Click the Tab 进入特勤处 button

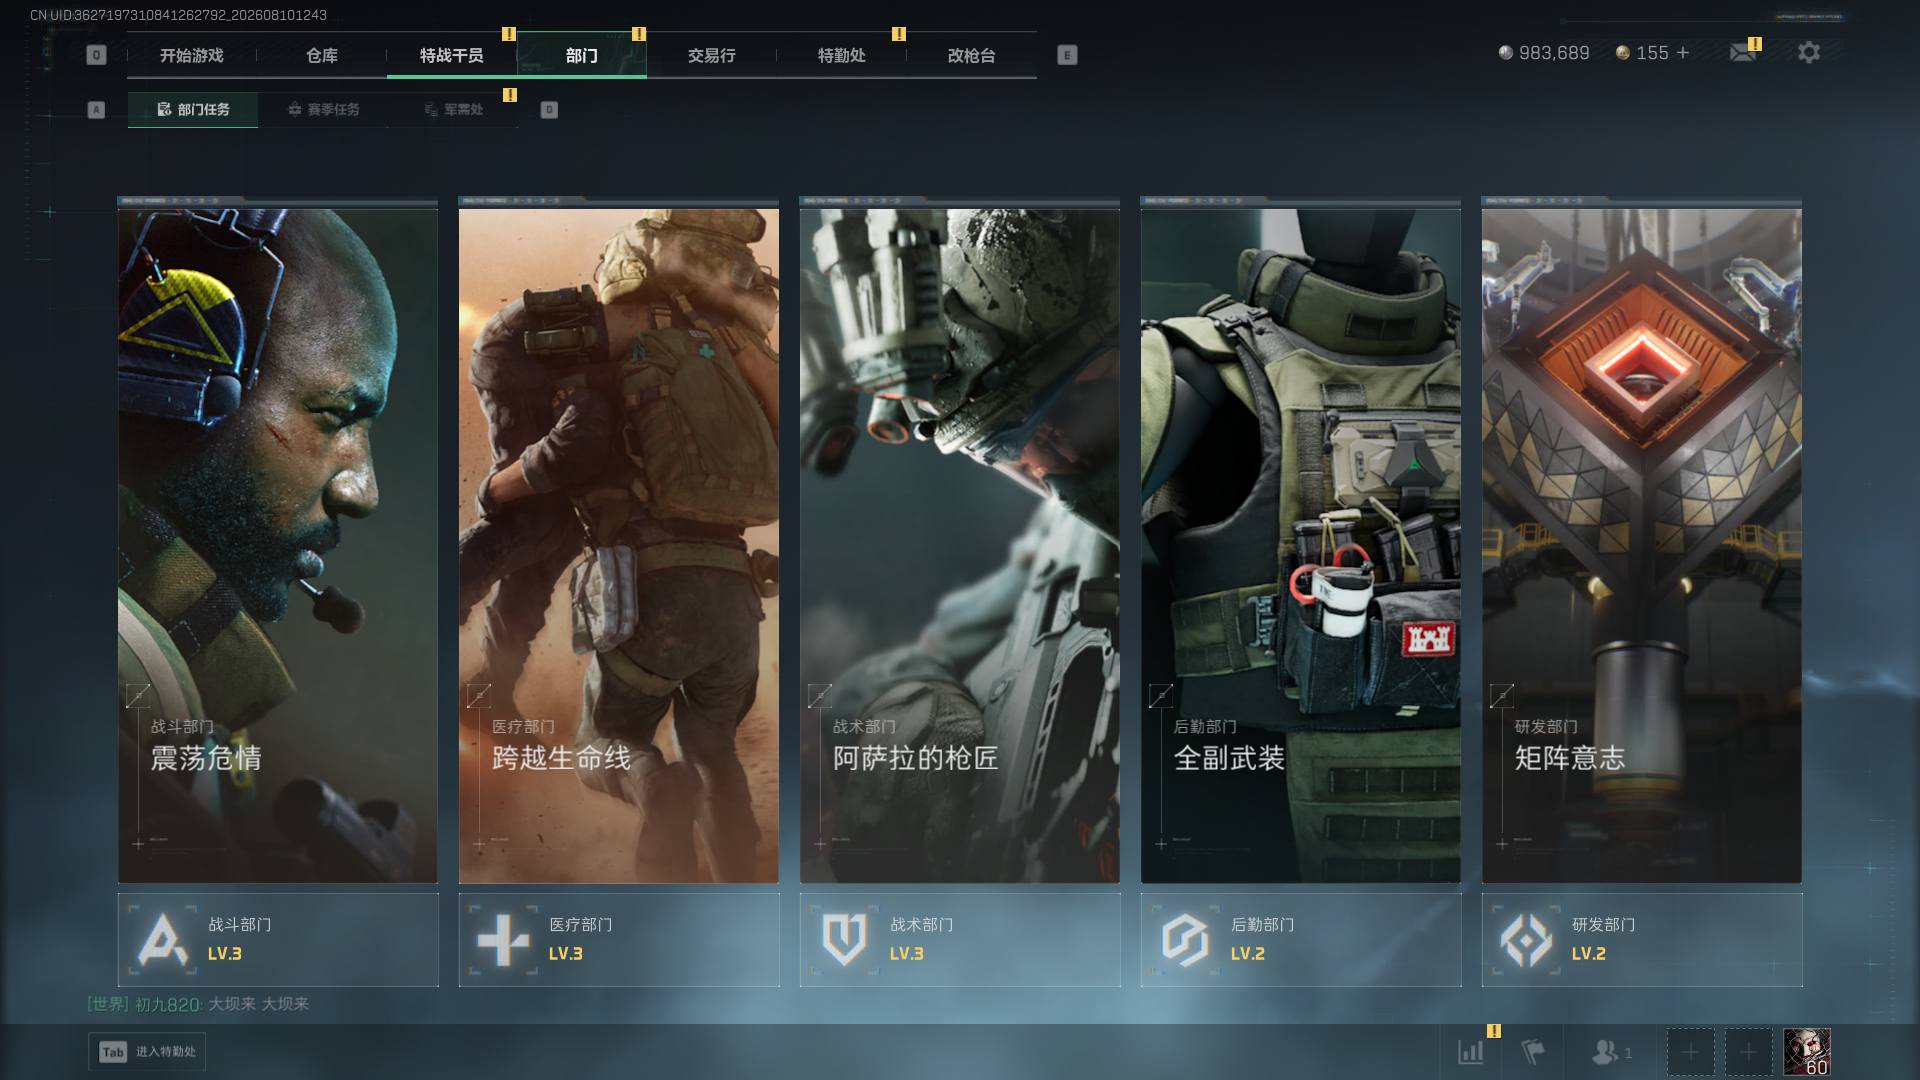click(147, 1052)
